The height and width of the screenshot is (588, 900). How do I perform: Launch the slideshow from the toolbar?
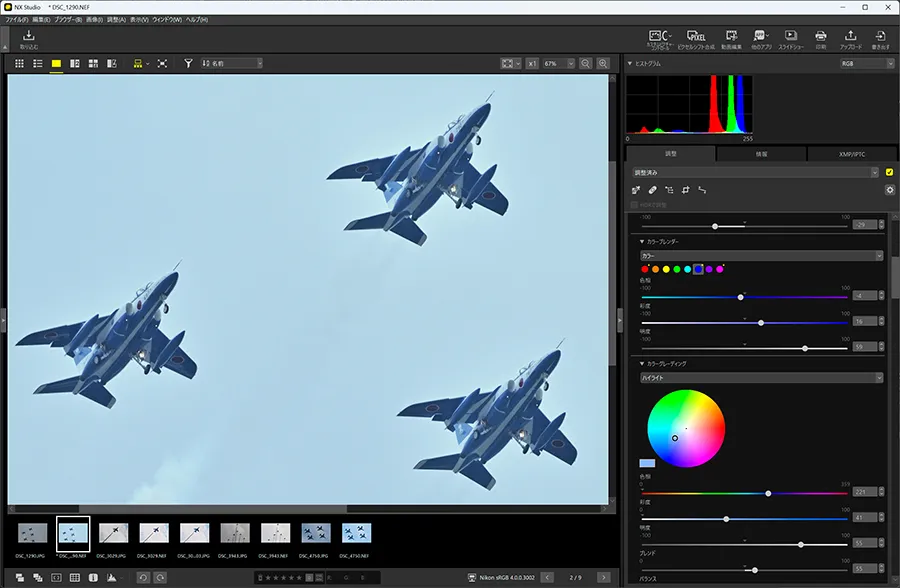[x=789, y=38]
